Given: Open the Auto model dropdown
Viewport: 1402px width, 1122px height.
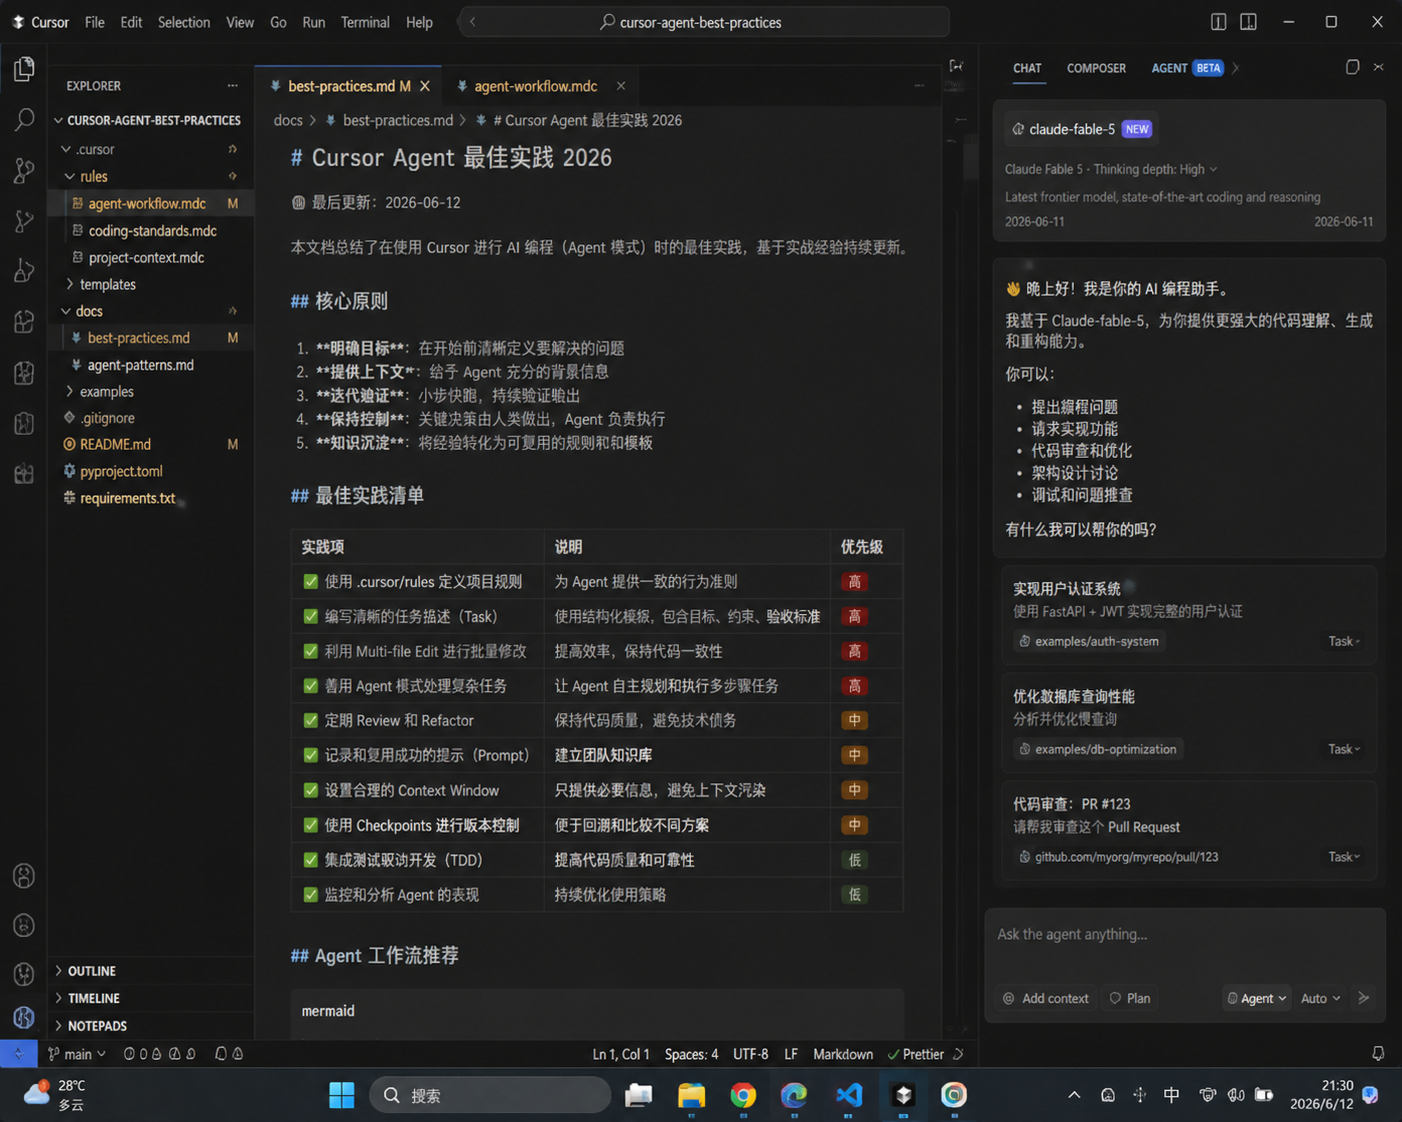Looking at the screenshot, I should (x=1320, y=998).
